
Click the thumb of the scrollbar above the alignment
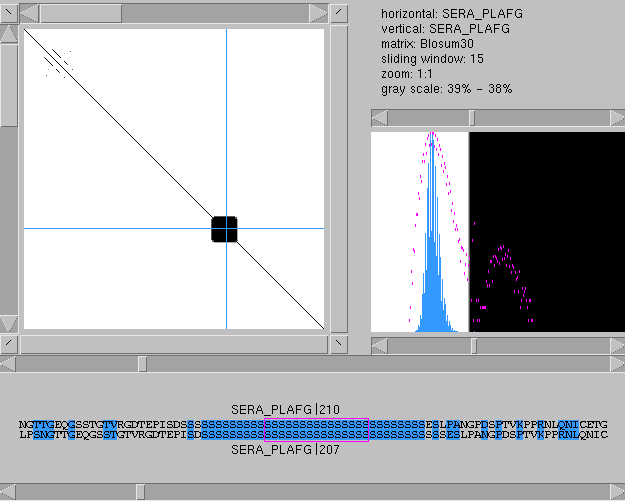(142, 364)
